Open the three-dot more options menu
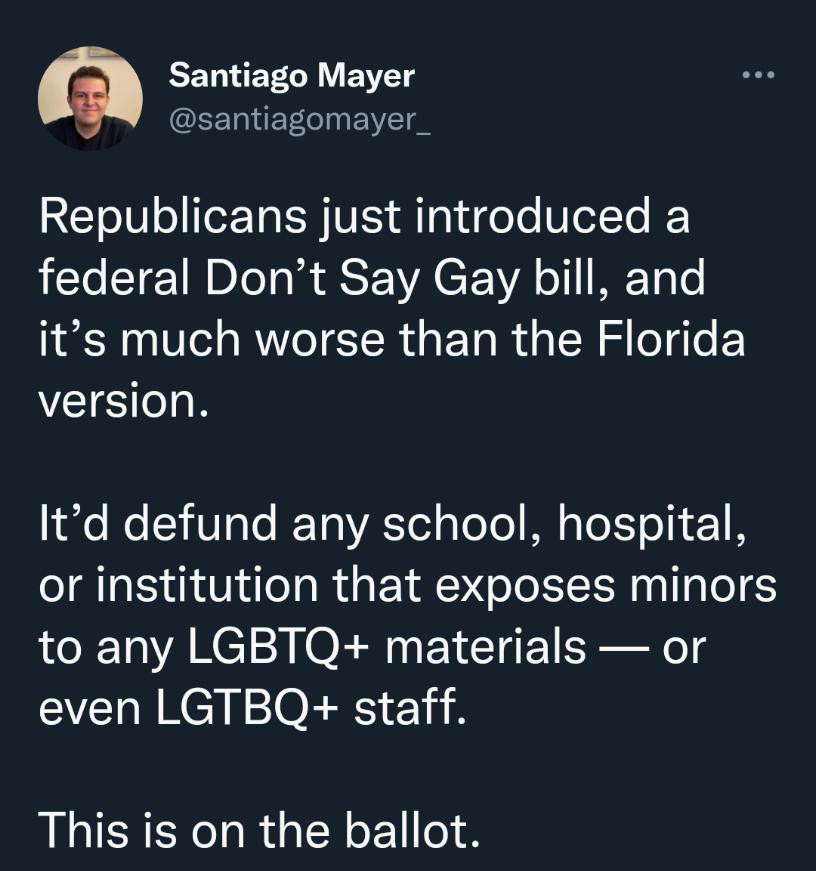This screenshot has width=816, height=871. coord(759,75)
